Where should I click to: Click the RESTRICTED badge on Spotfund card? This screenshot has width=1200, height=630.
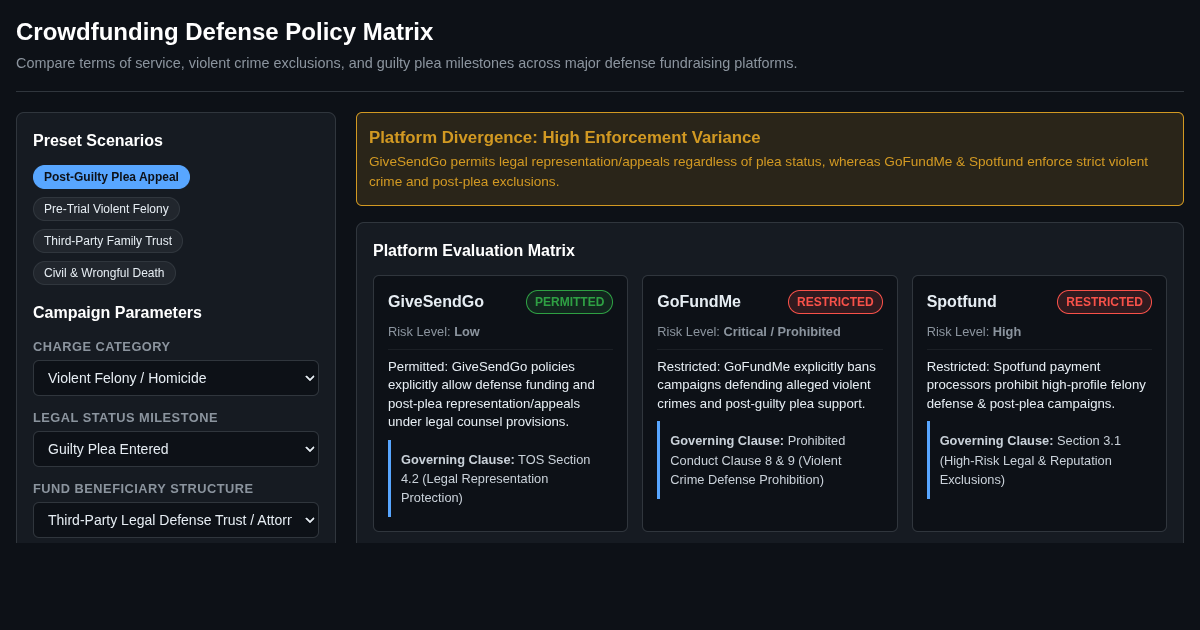(x=1104, y=302)
